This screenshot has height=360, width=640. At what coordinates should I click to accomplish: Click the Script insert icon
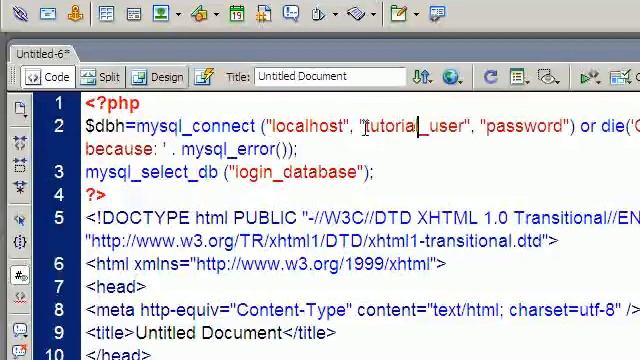click(x=356, y=14)
